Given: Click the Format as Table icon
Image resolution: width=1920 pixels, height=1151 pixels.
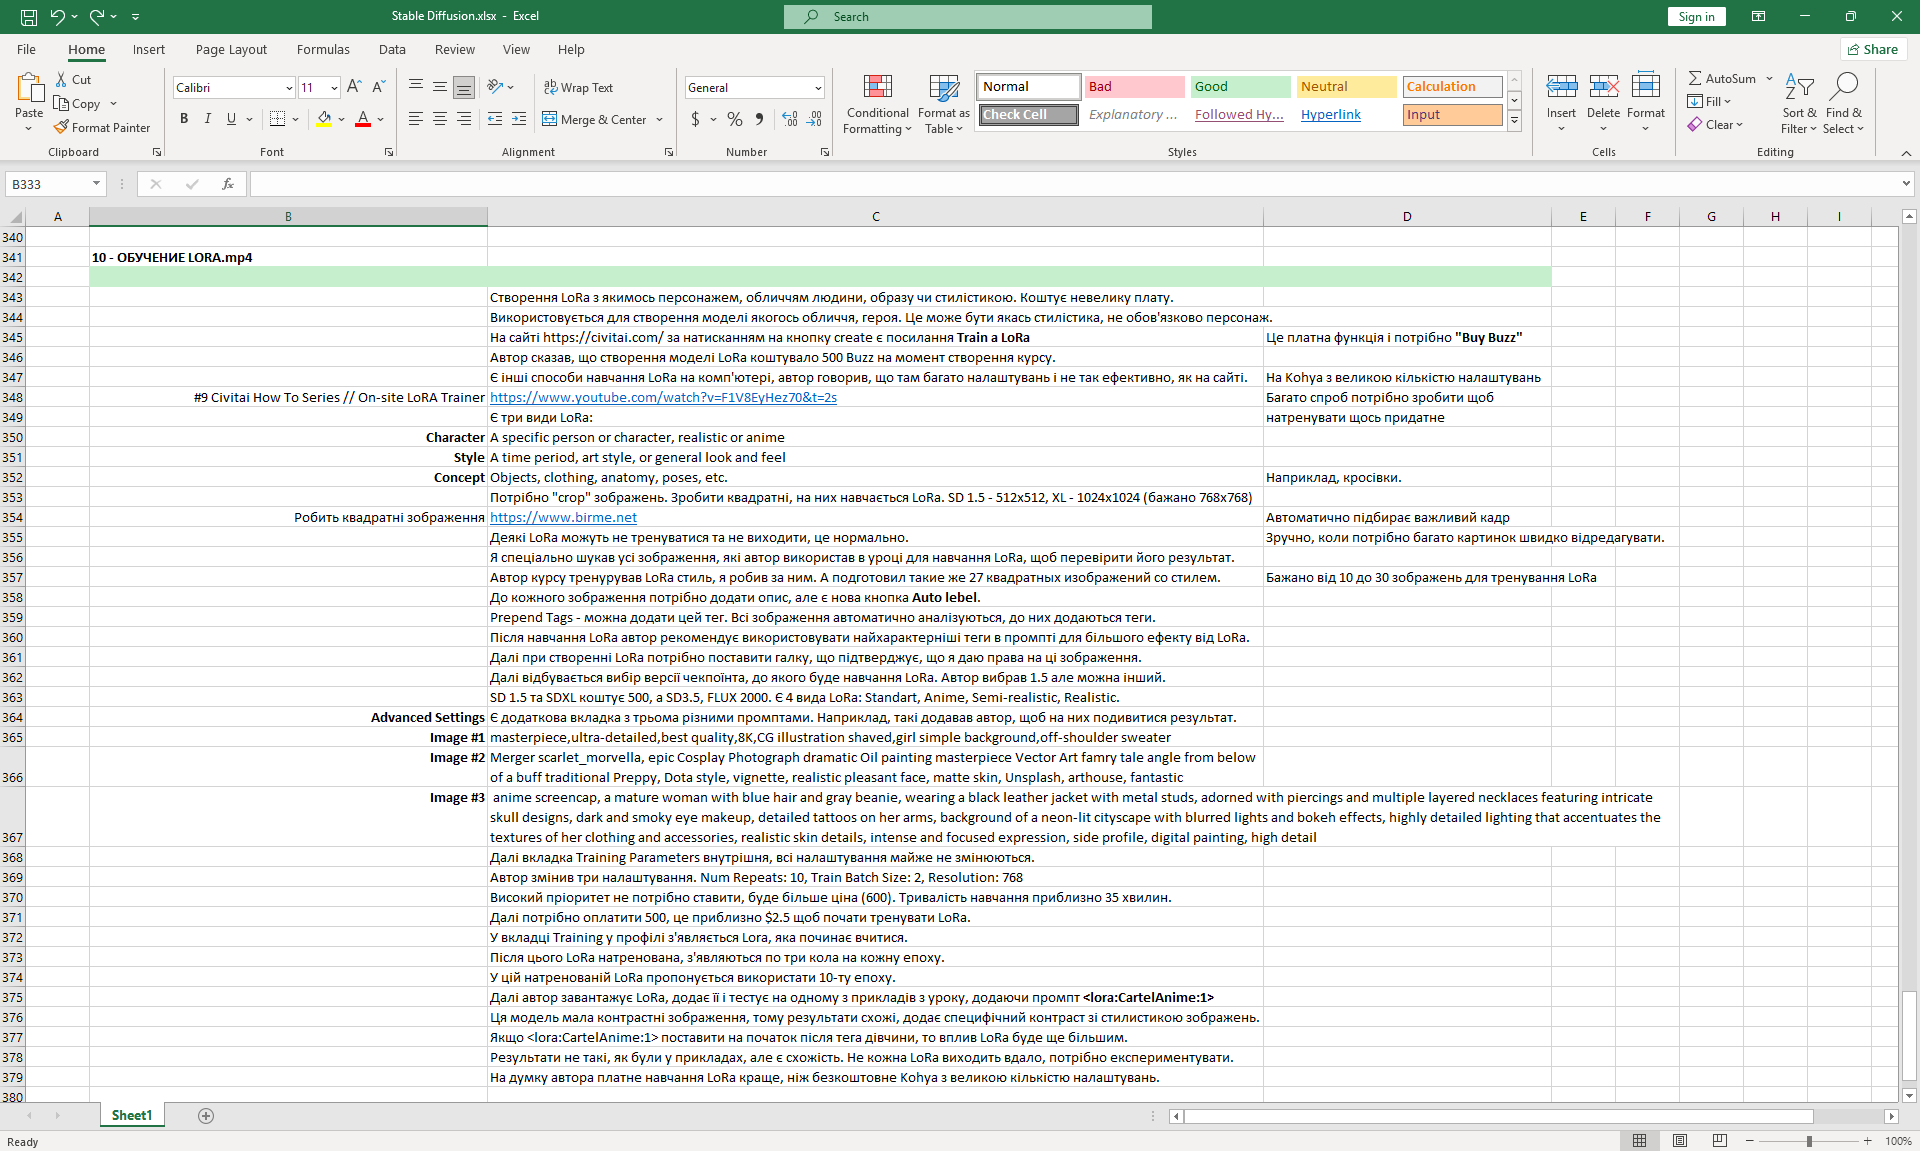Looking at the screenshot, I should pyautogui.click(x=943, y=88).
